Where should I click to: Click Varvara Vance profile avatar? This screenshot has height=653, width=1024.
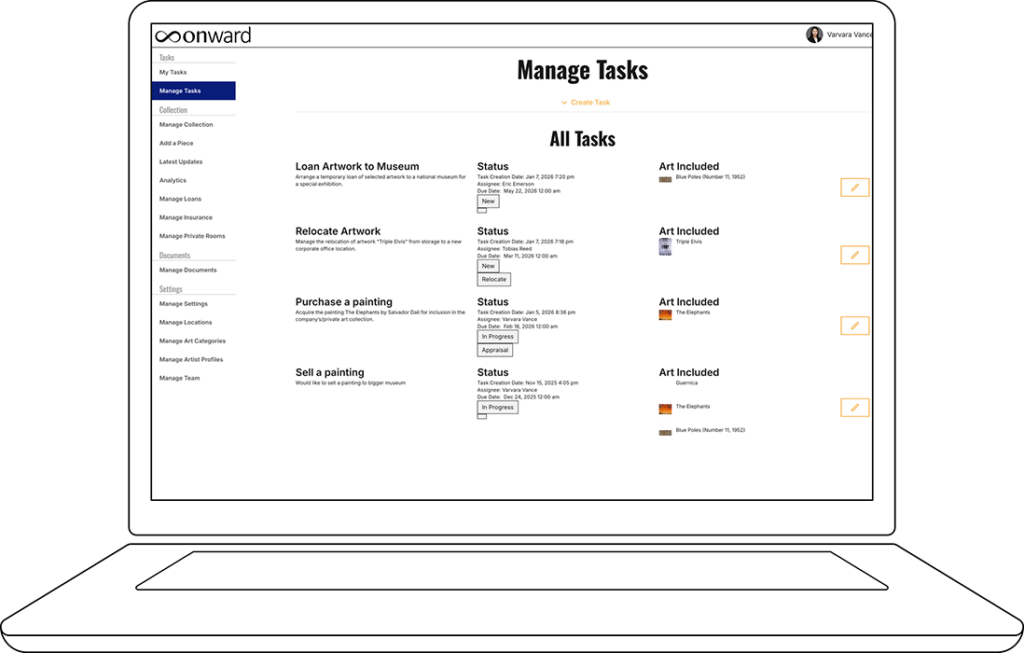coord(814,35)
